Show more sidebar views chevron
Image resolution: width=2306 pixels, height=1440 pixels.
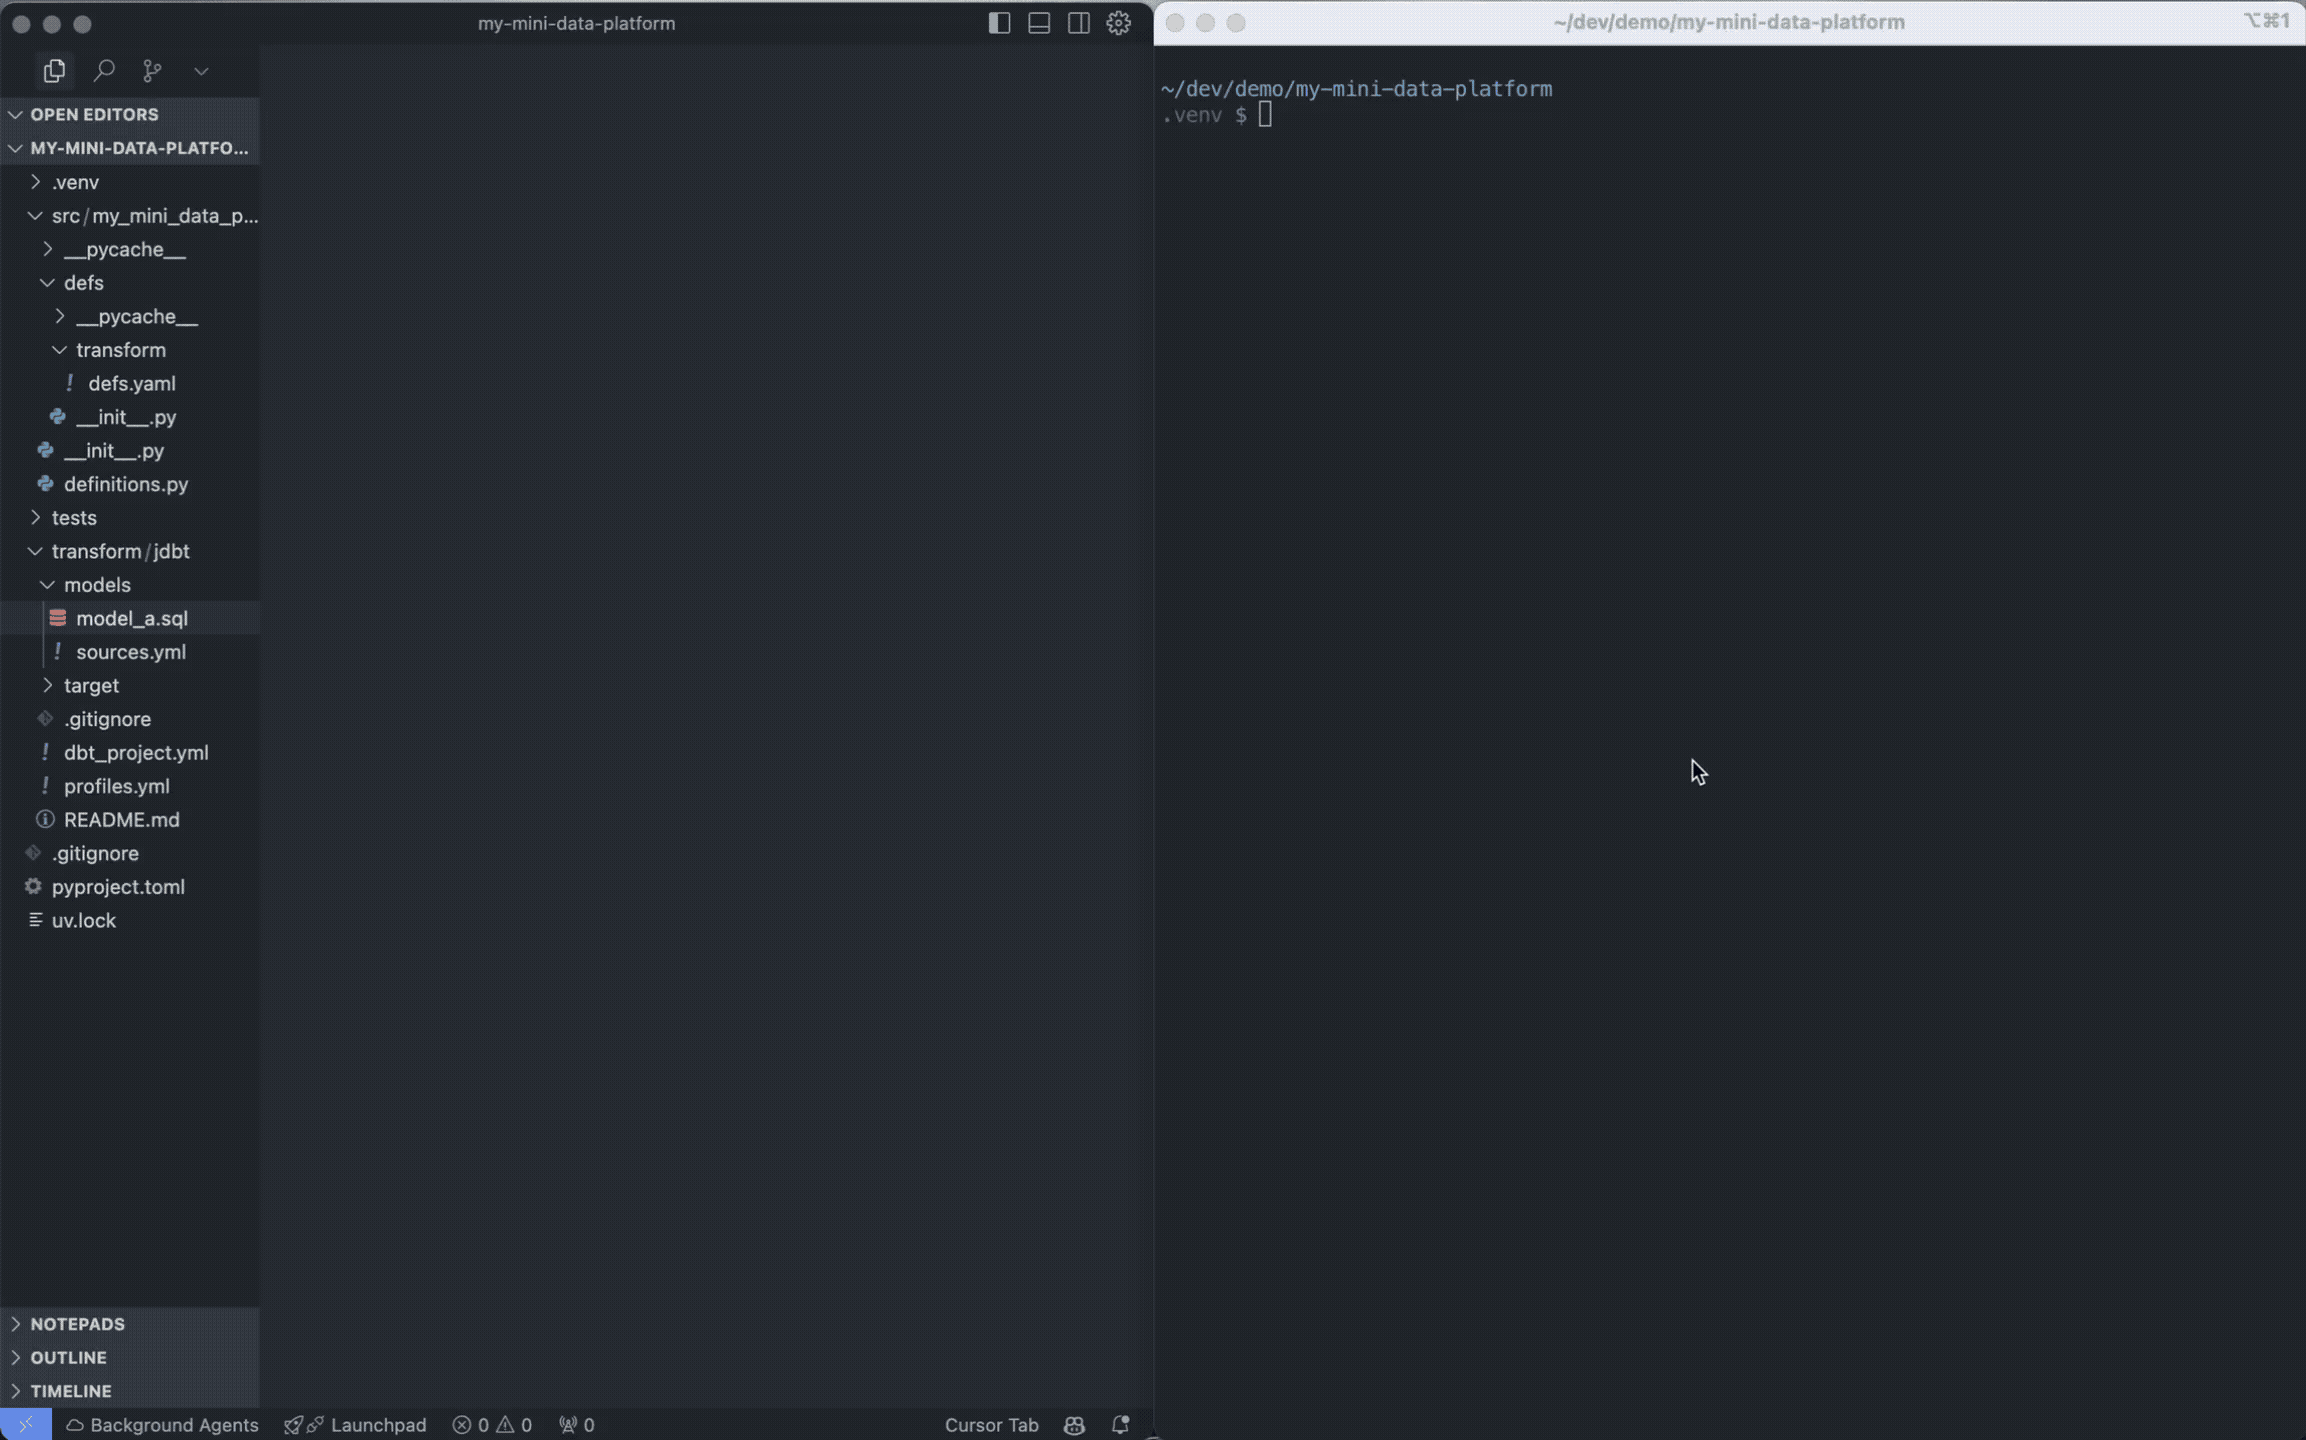(x=201, y=71)
